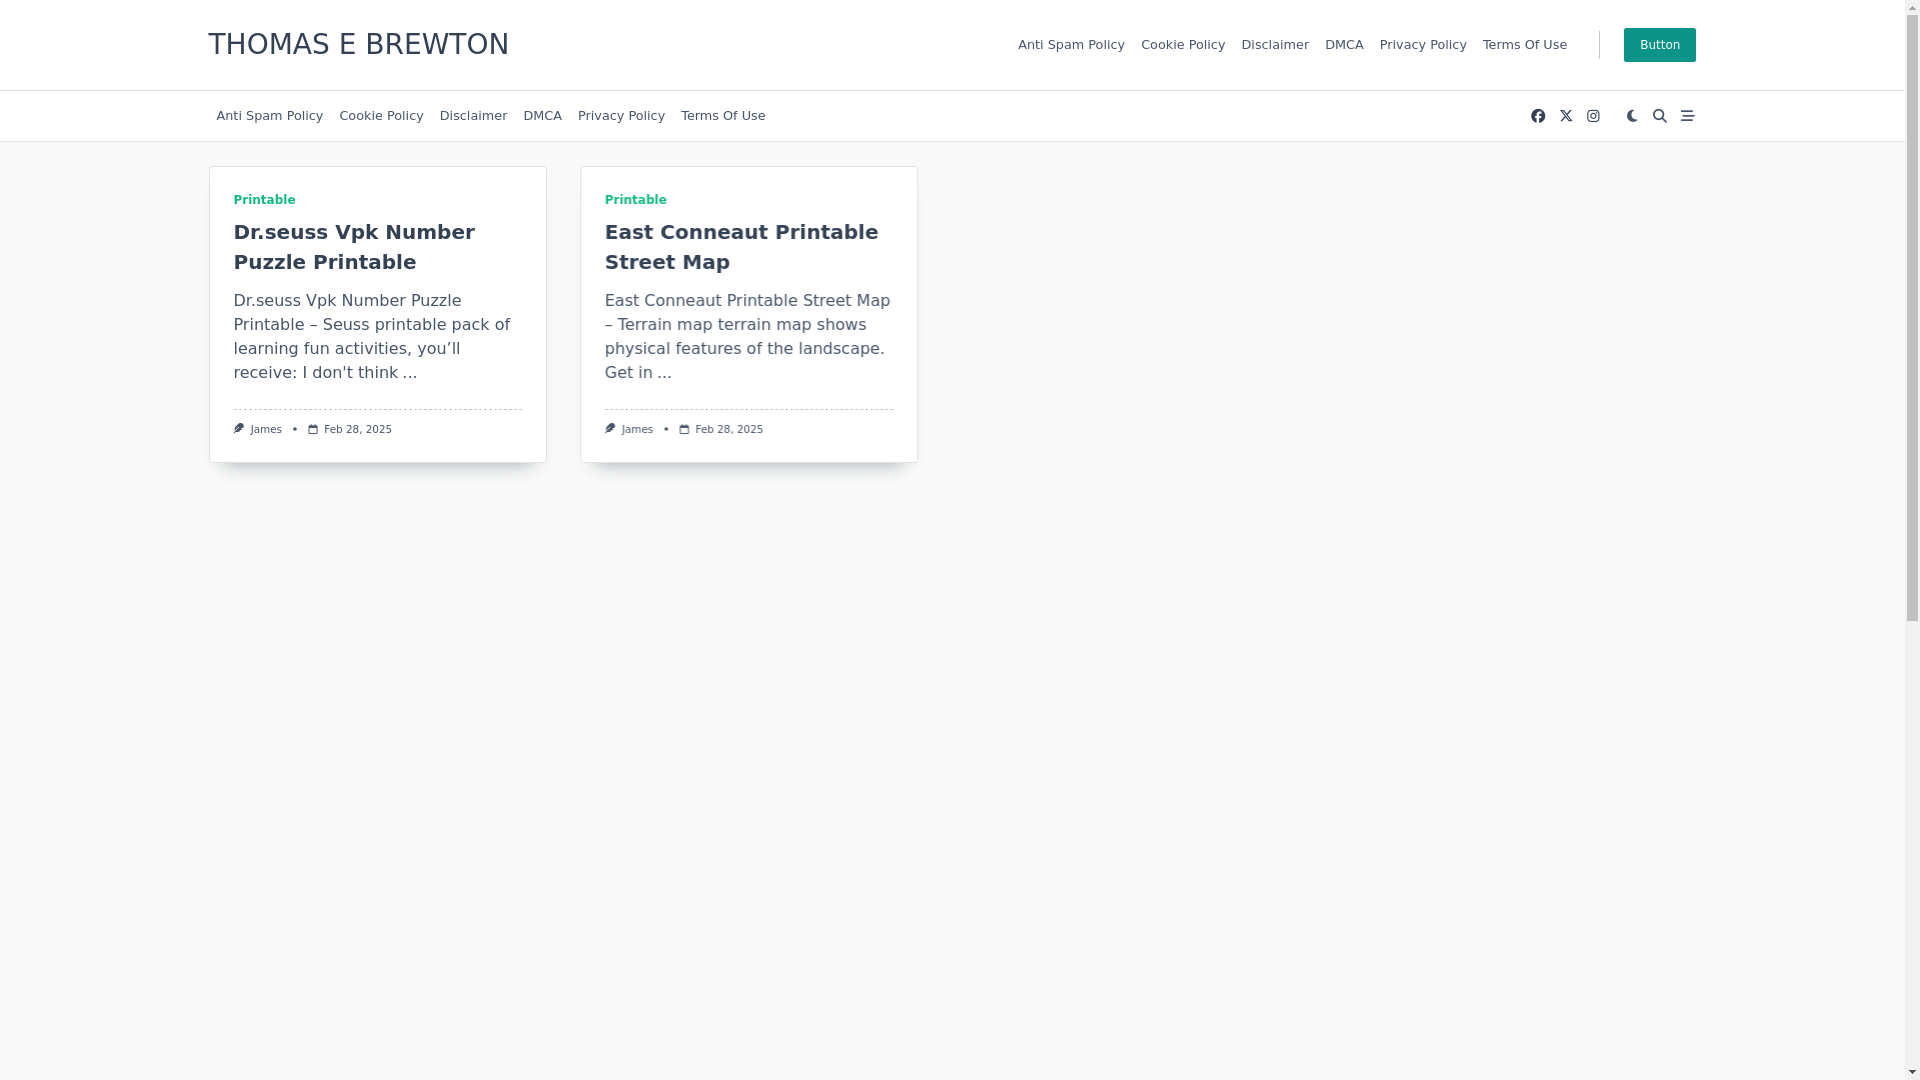
Task: Open the search magnifier icon
Action: (1660, 116)
